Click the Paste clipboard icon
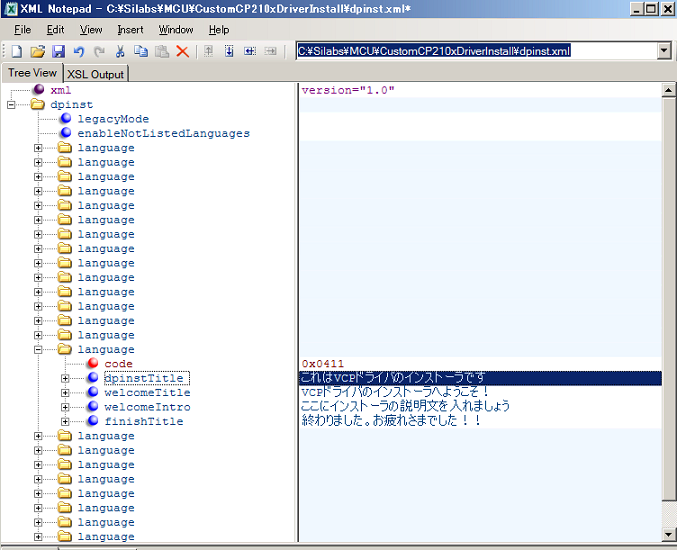The image size is (677, 550). point(162,51)
